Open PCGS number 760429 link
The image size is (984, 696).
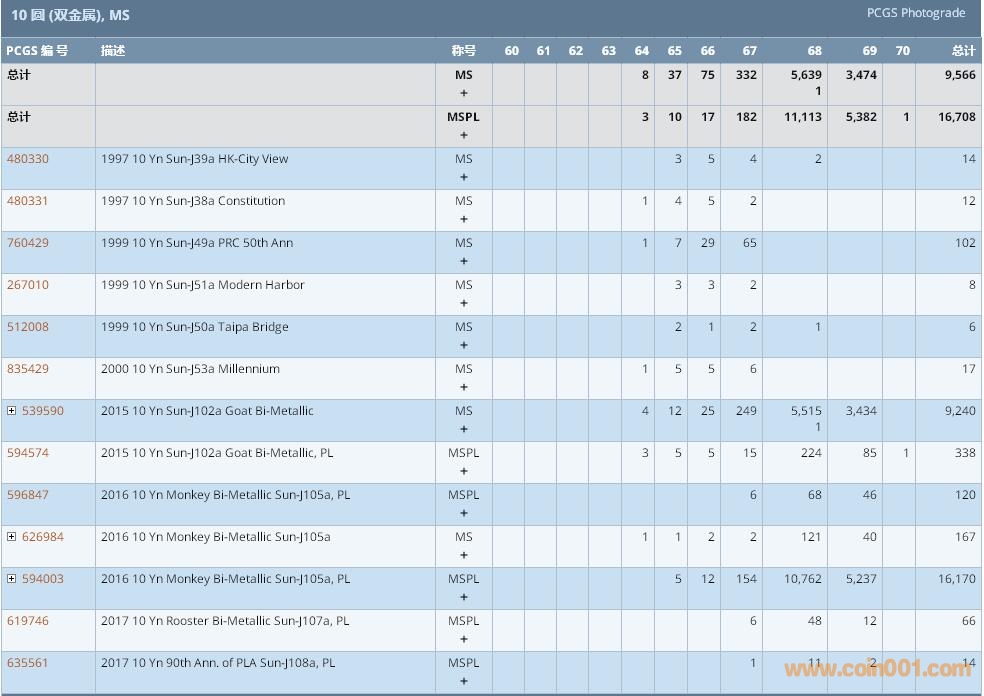[28, 243]
